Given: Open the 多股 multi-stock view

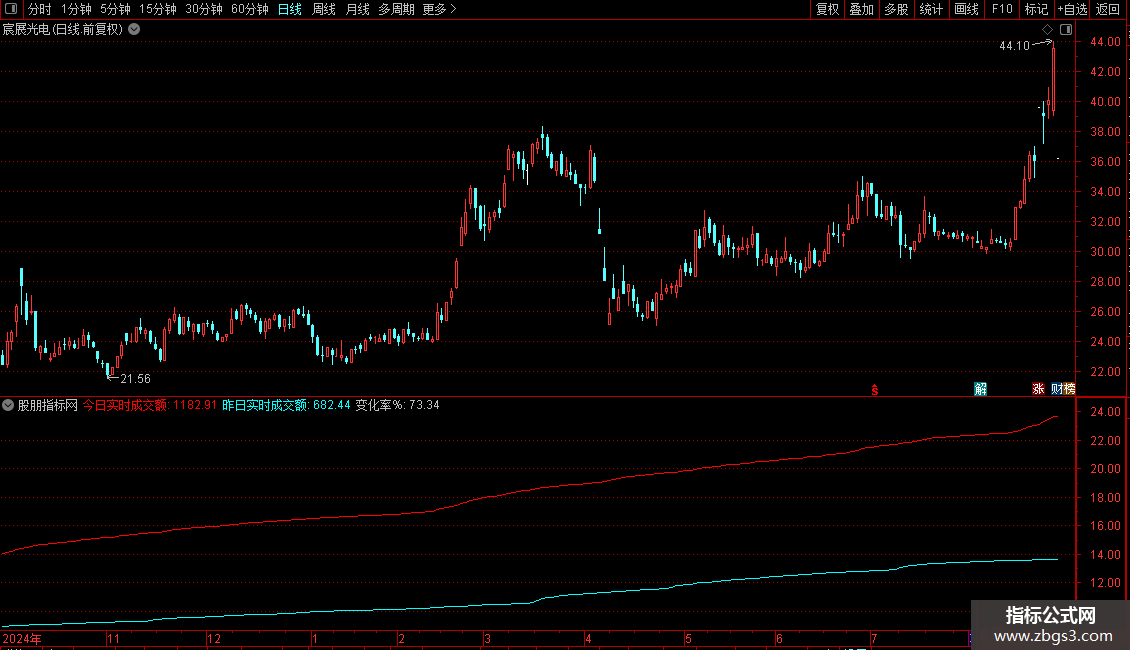Looking at the screenshot, I should click(x=896, y=9).
